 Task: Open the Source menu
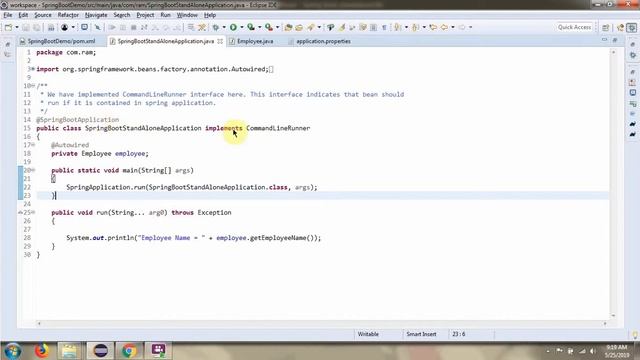[43, 15]
